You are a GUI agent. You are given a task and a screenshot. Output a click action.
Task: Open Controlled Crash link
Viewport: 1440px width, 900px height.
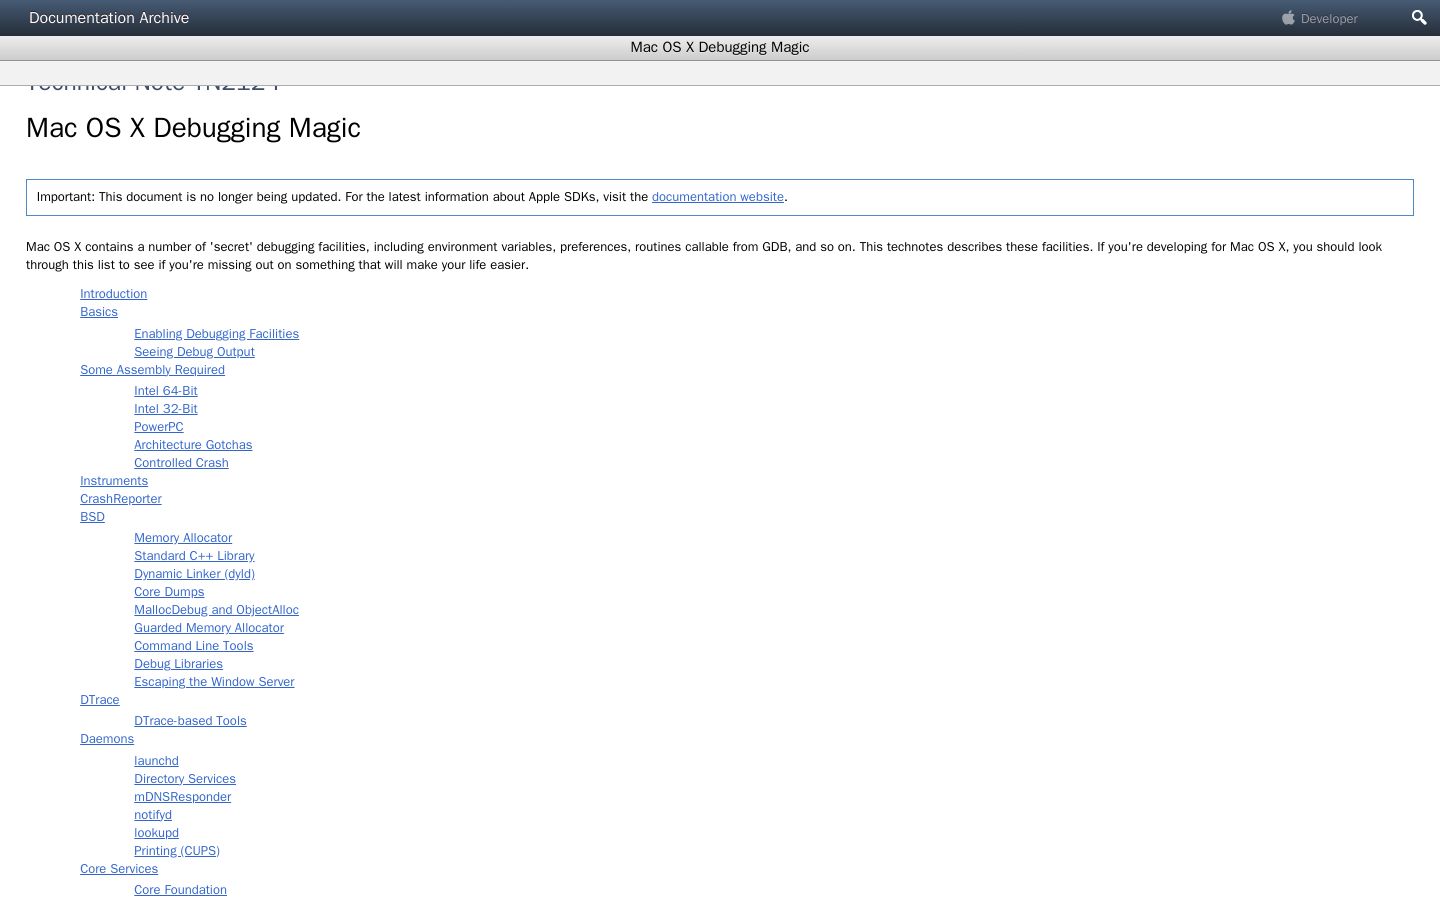click(x=181, y=463)
